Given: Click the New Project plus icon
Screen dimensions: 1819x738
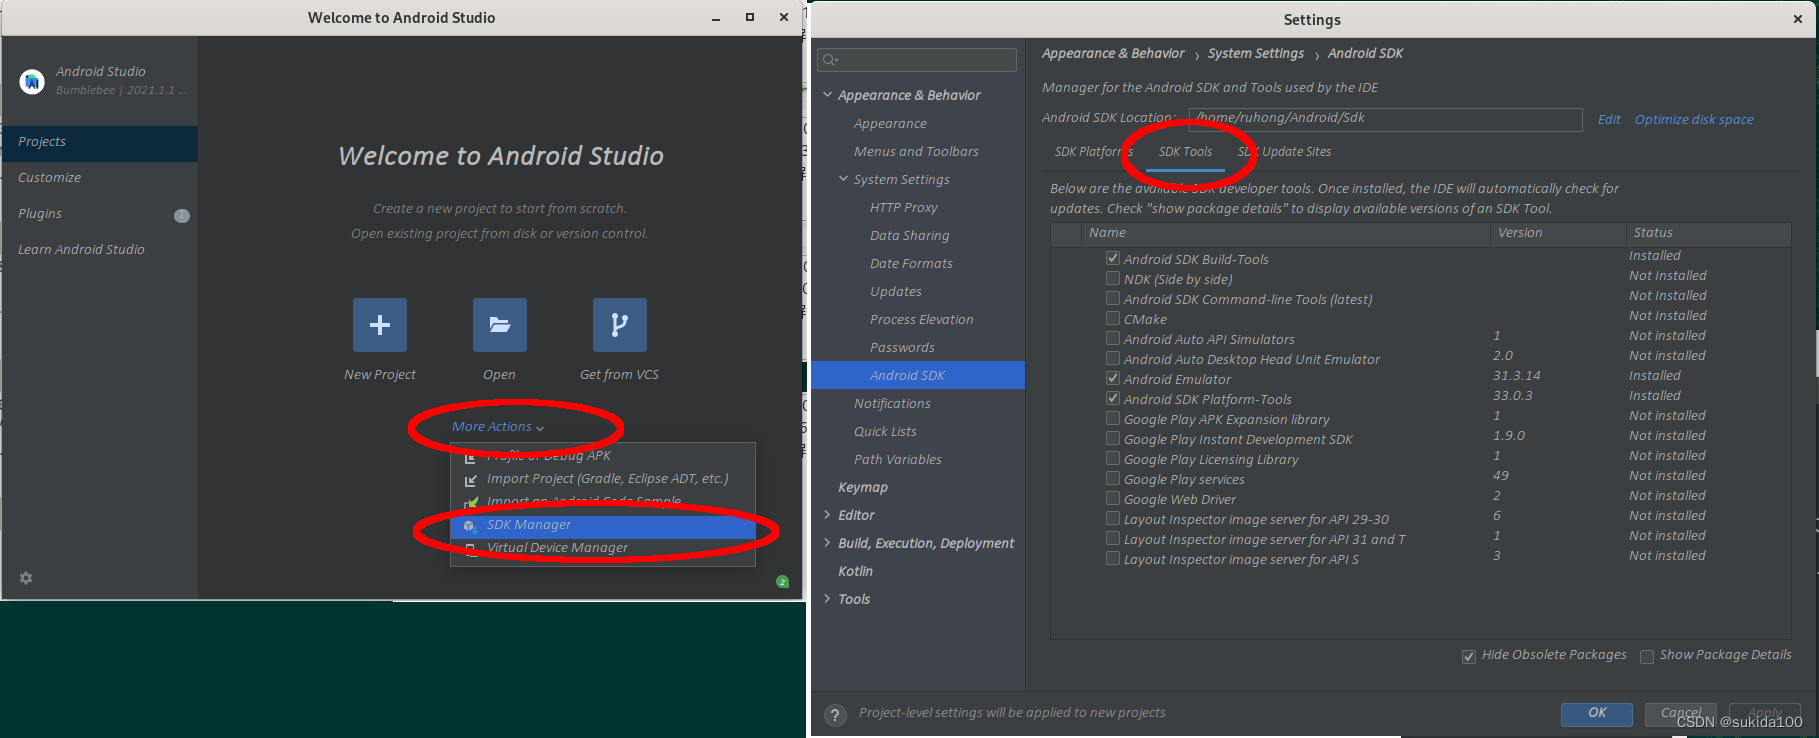Looking at the screenshot, I should pos(380,325).
